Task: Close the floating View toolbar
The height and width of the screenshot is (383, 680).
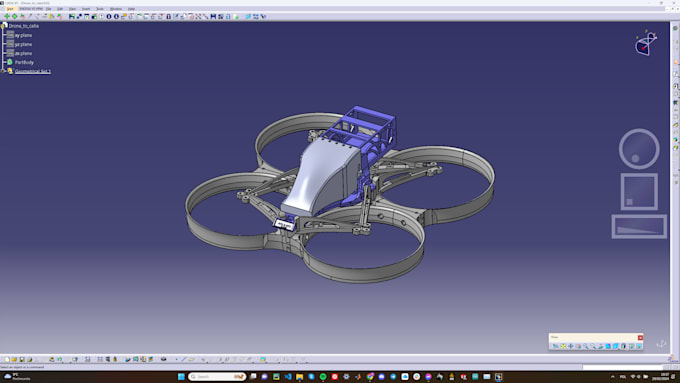Action: pyautogui.click(x=640, y=337)
